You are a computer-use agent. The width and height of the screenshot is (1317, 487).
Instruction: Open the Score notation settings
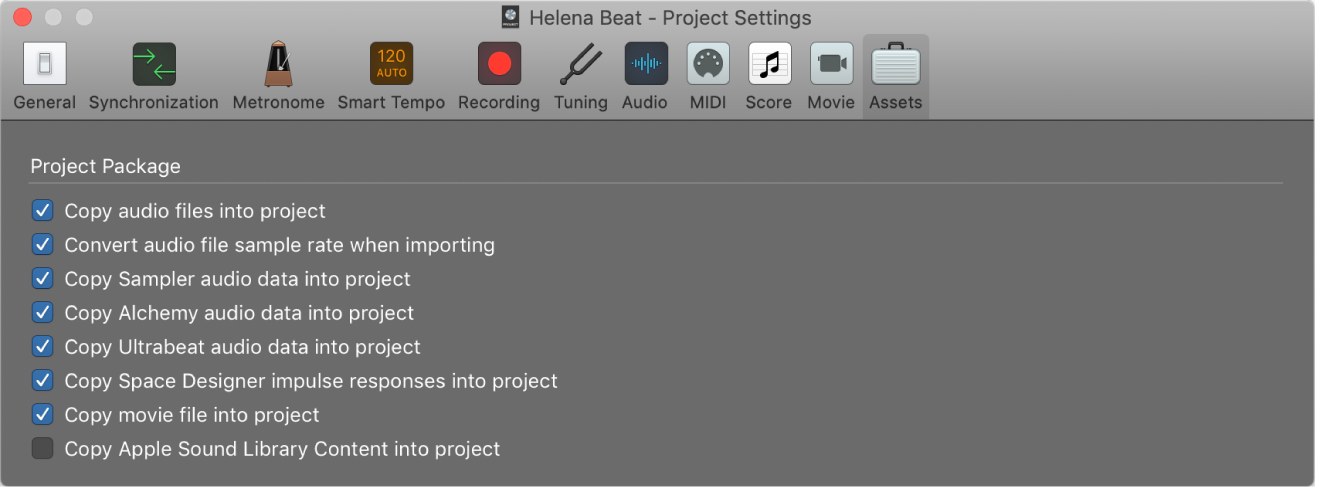tap(769, 76)
